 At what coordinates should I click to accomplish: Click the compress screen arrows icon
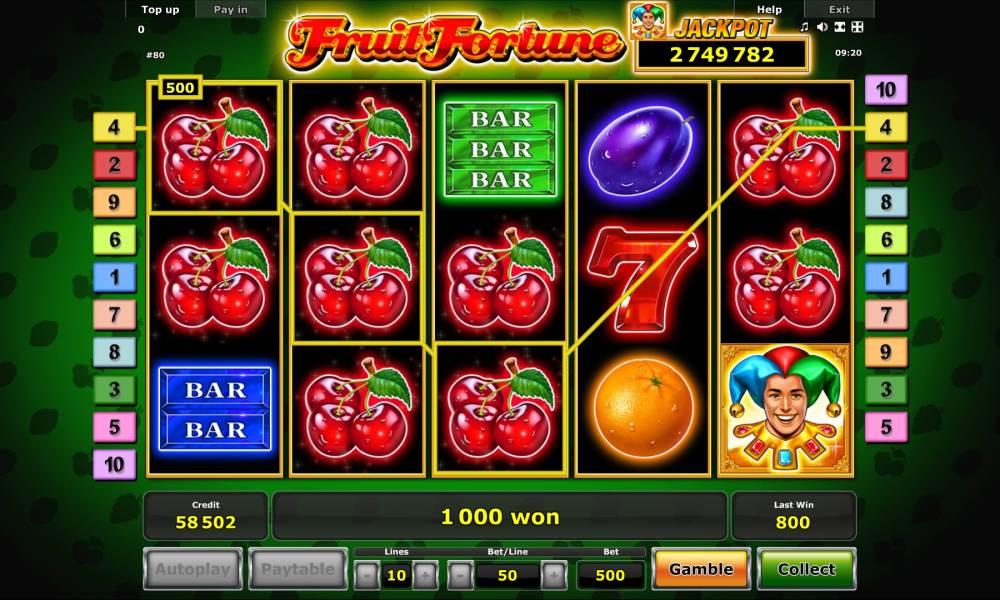point(840,27)
